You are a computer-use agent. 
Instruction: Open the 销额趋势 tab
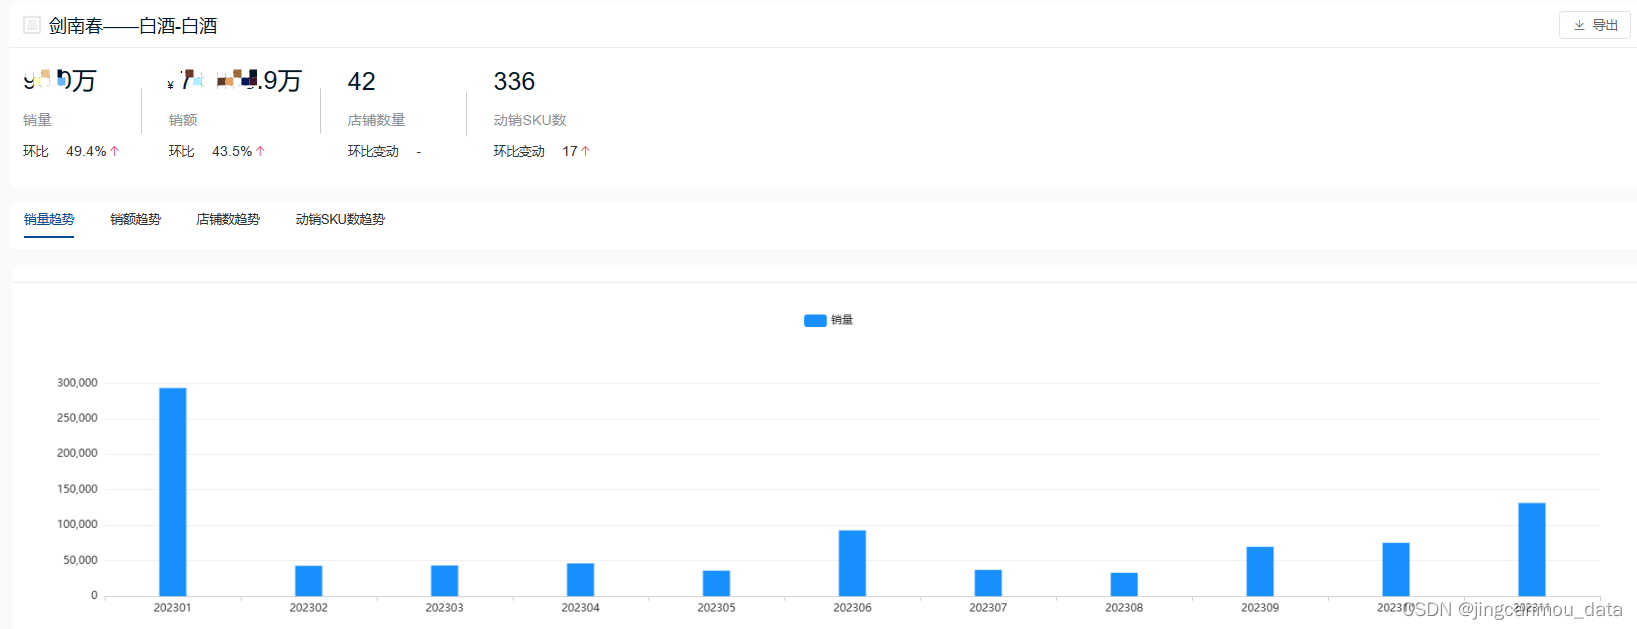pos(135,219)
